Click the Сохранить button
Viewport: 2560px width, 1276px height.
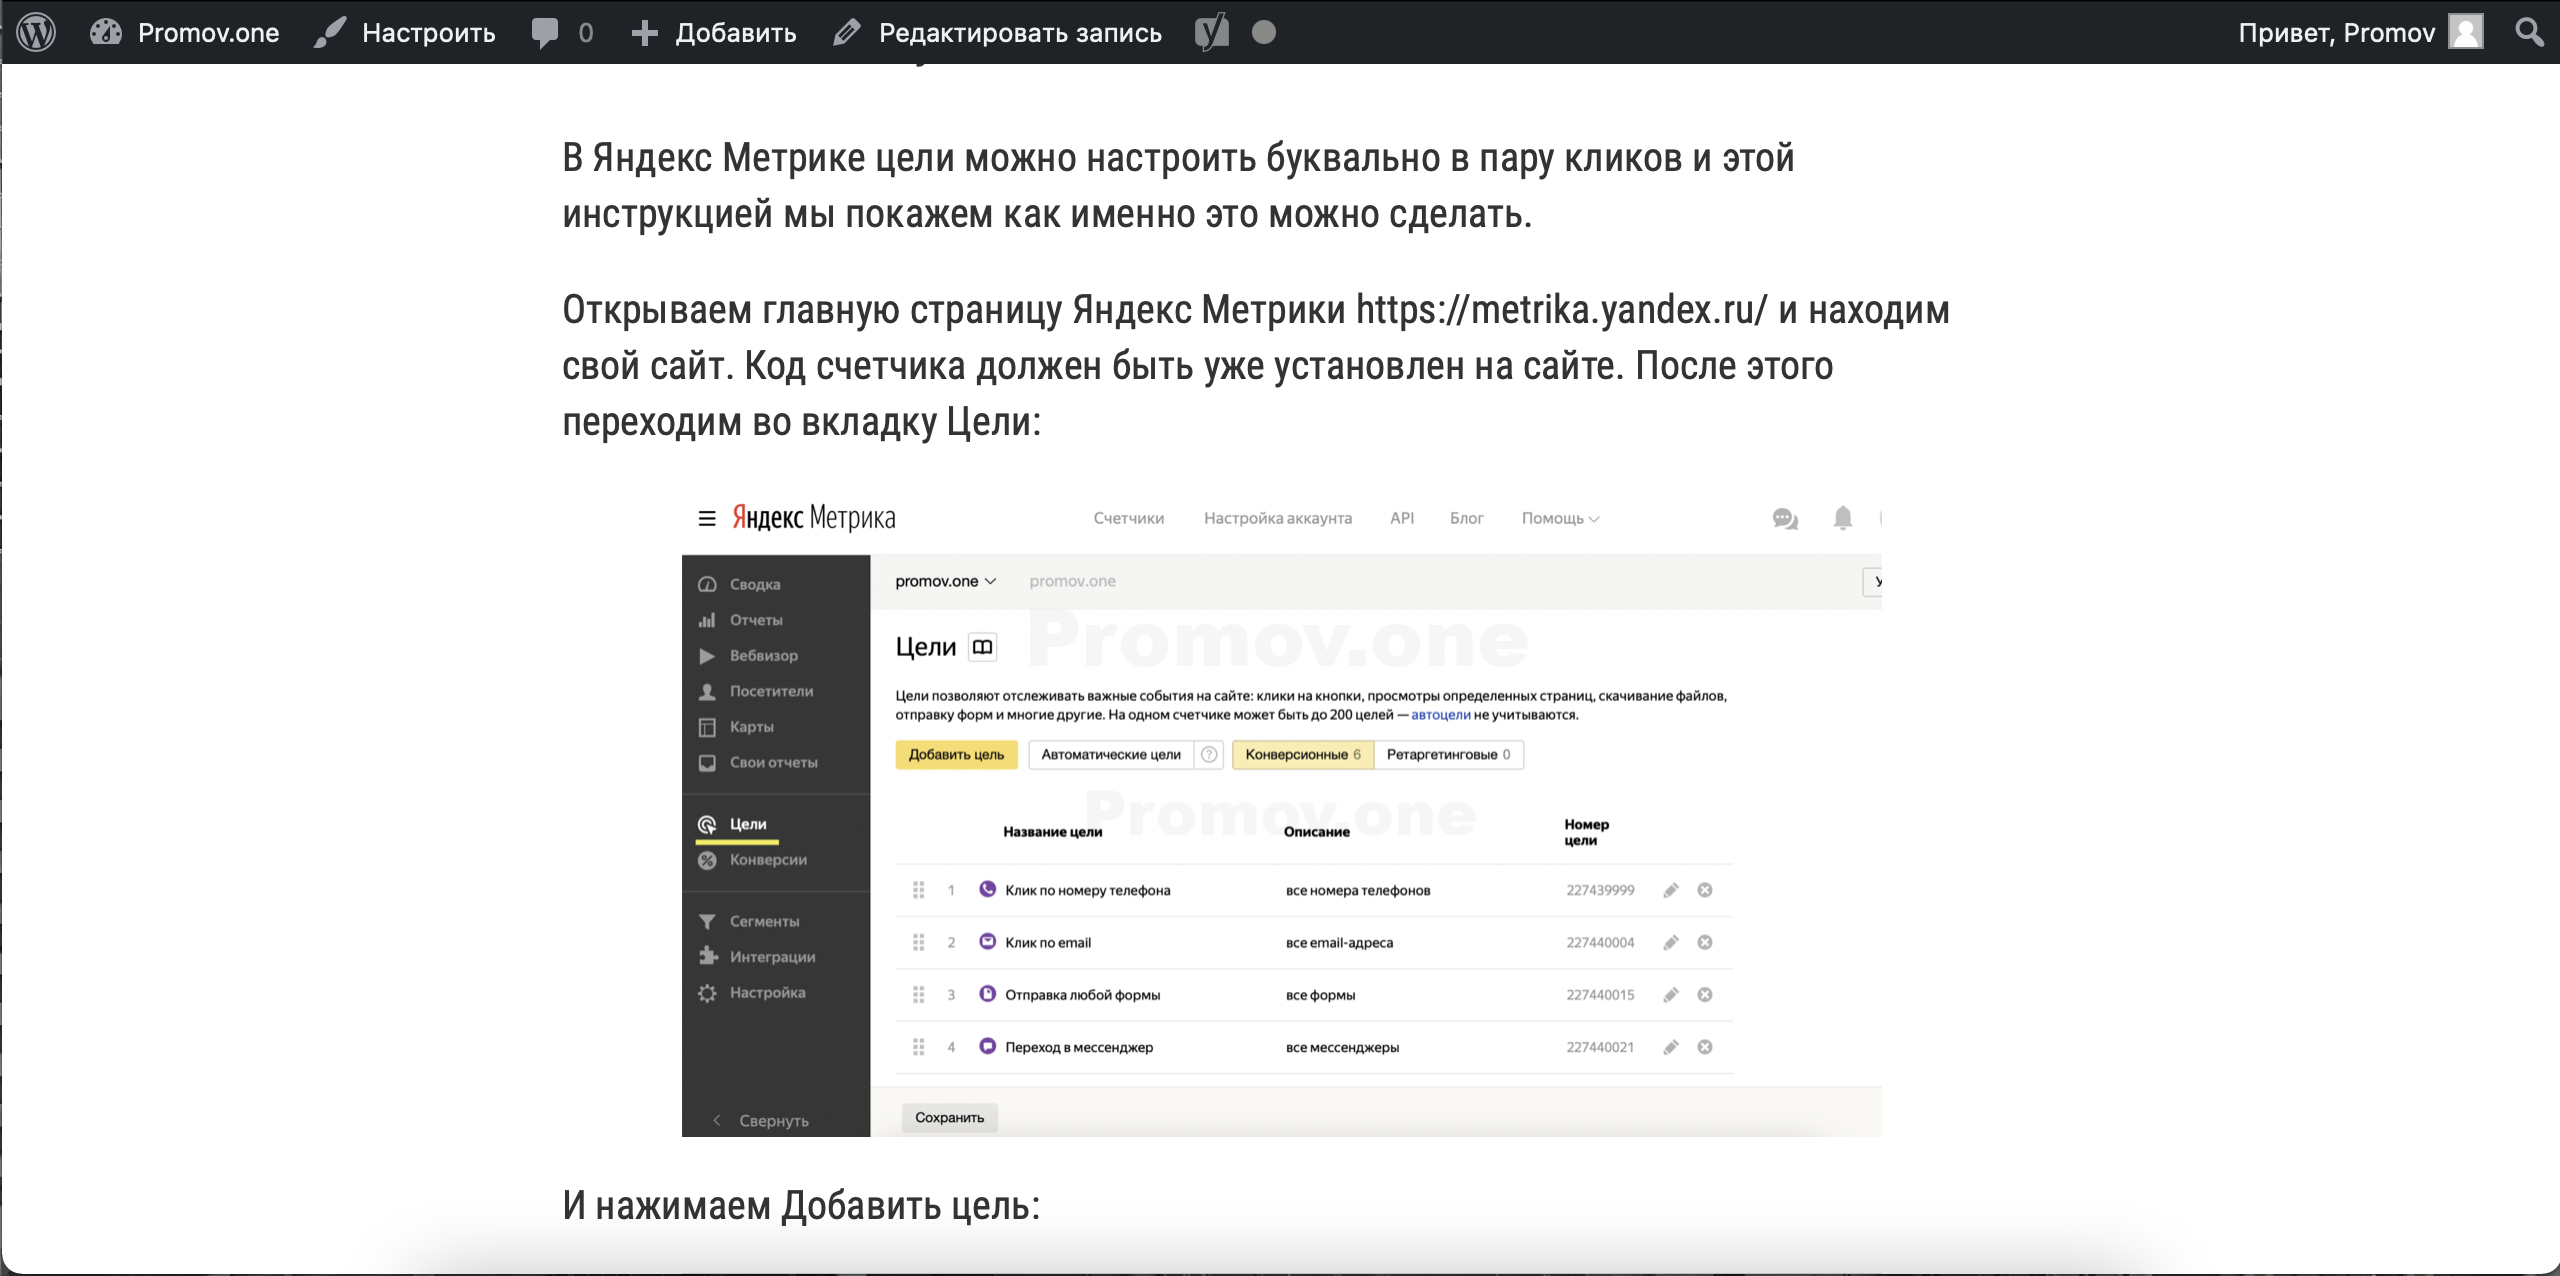tap(949, 1117)
